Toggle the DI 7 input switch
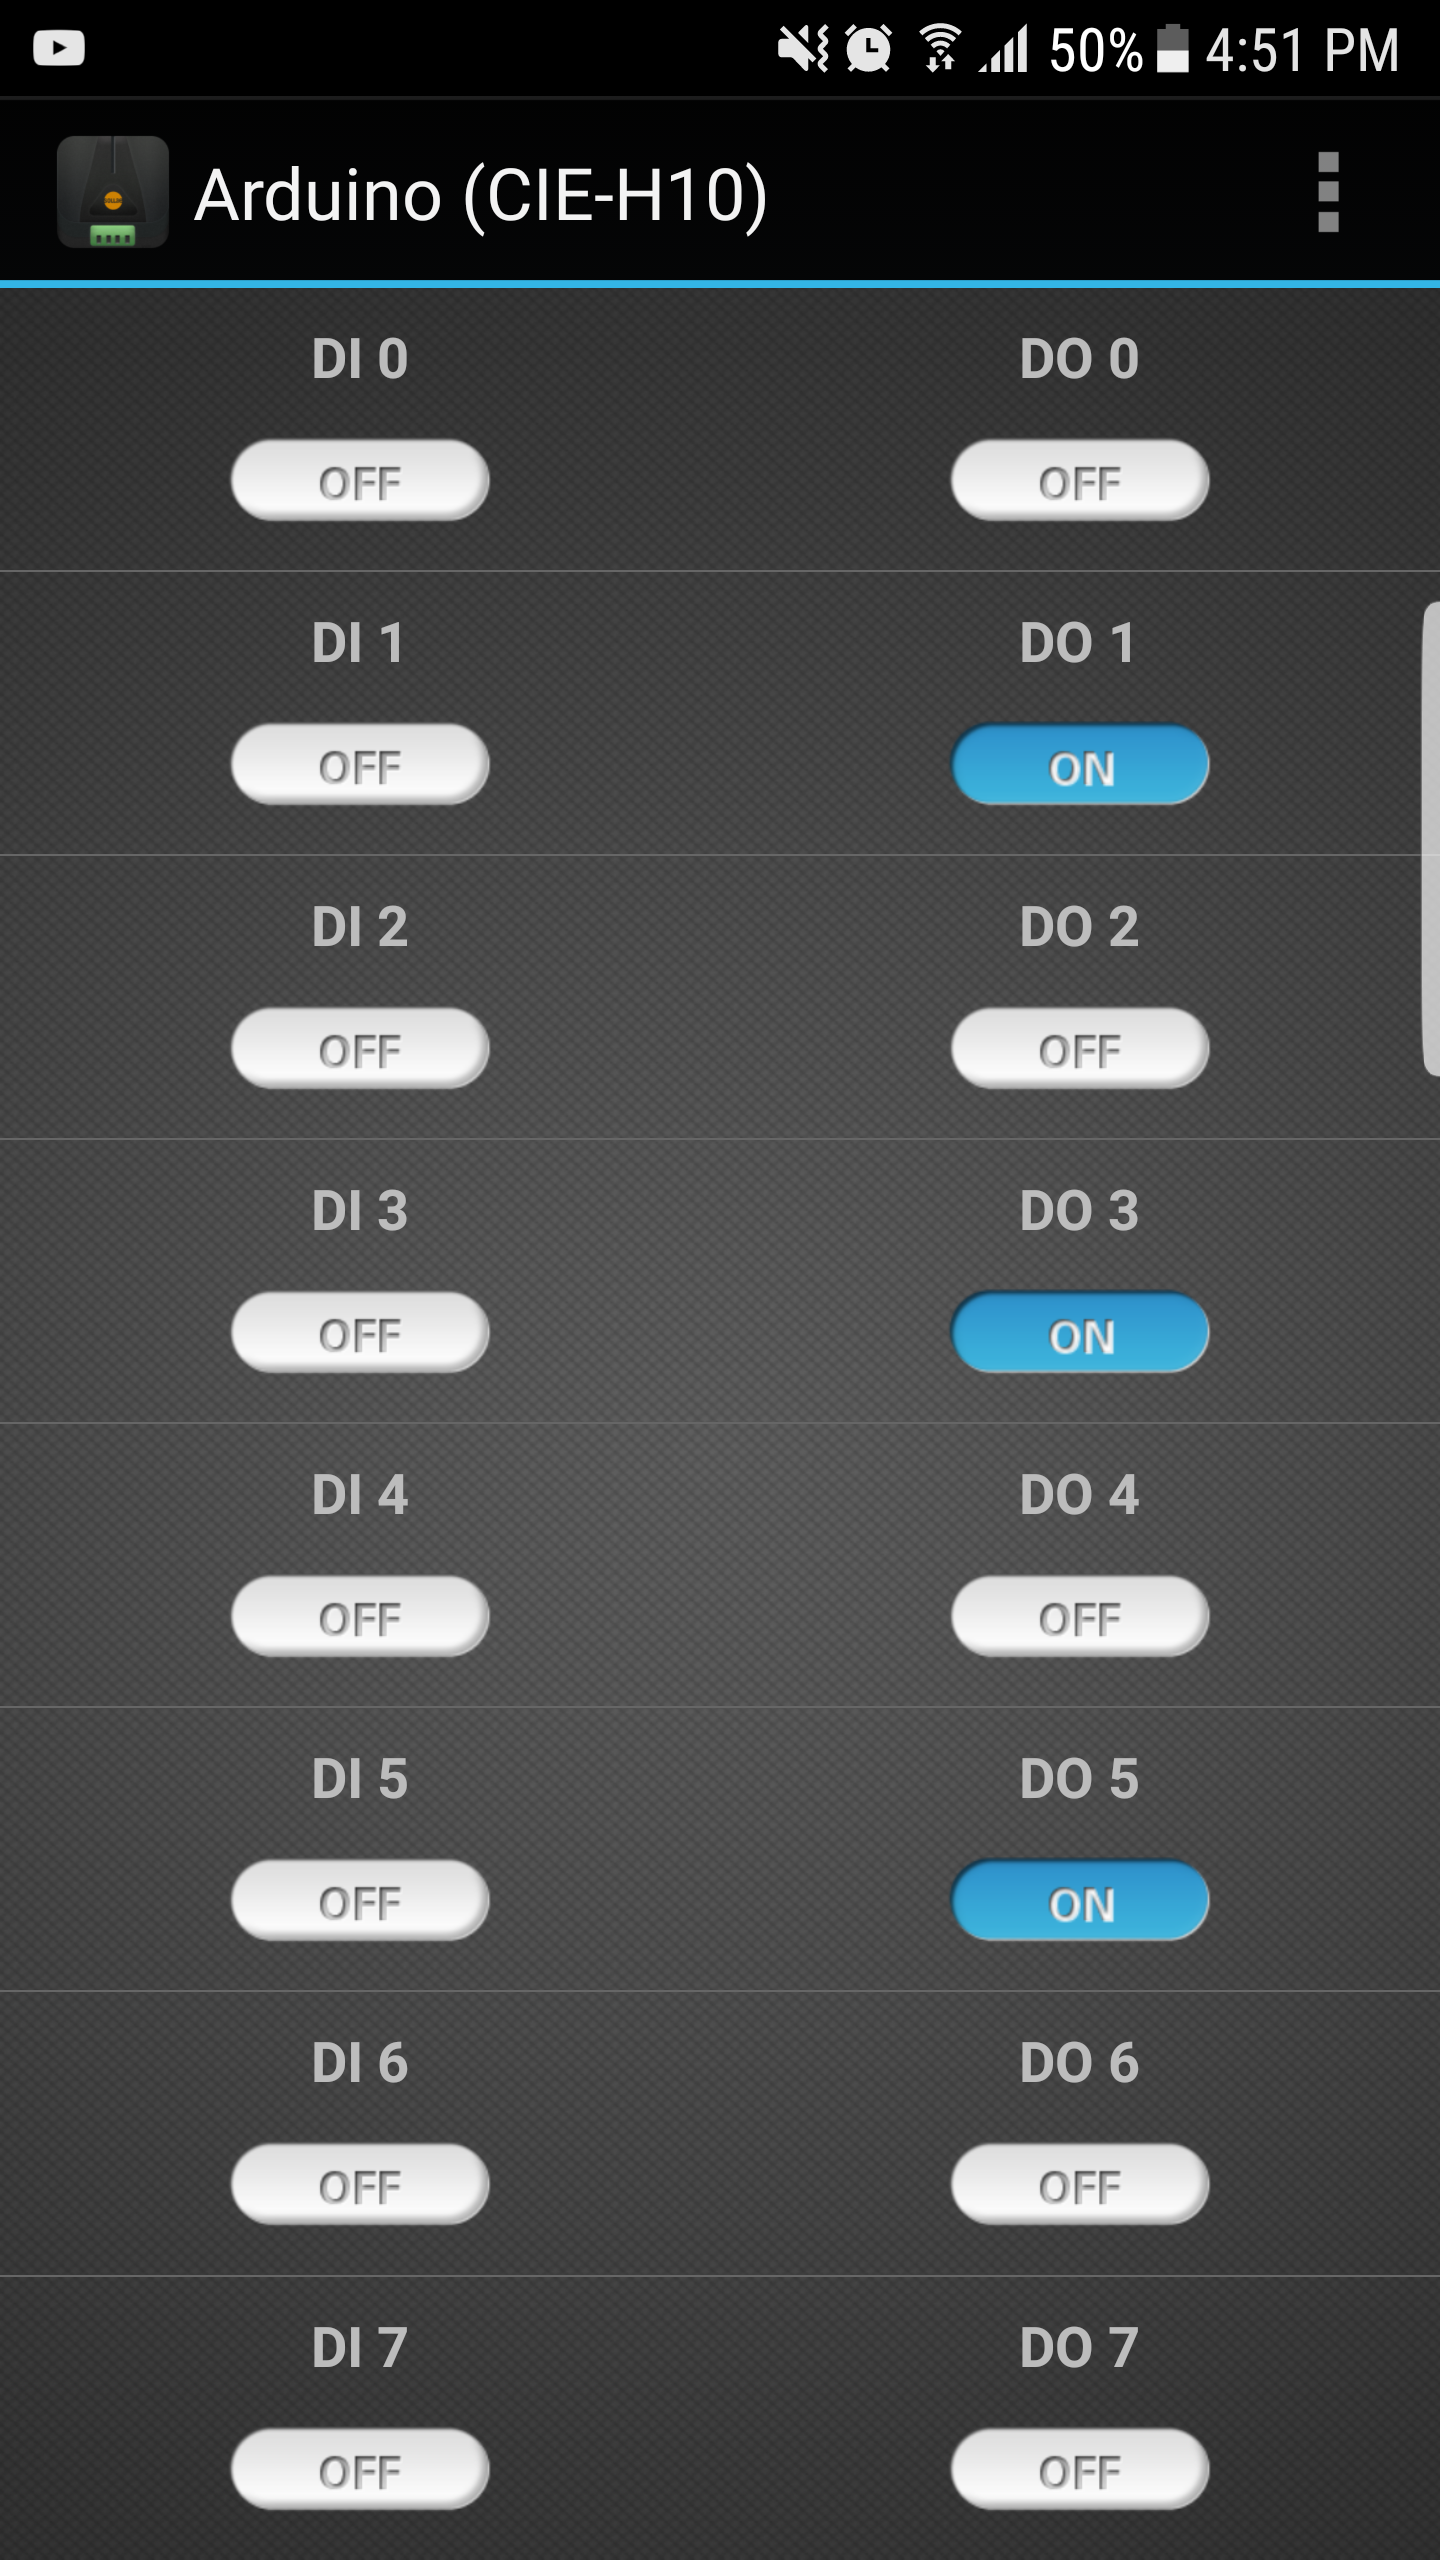1440x2560 pixels. 358,2468
